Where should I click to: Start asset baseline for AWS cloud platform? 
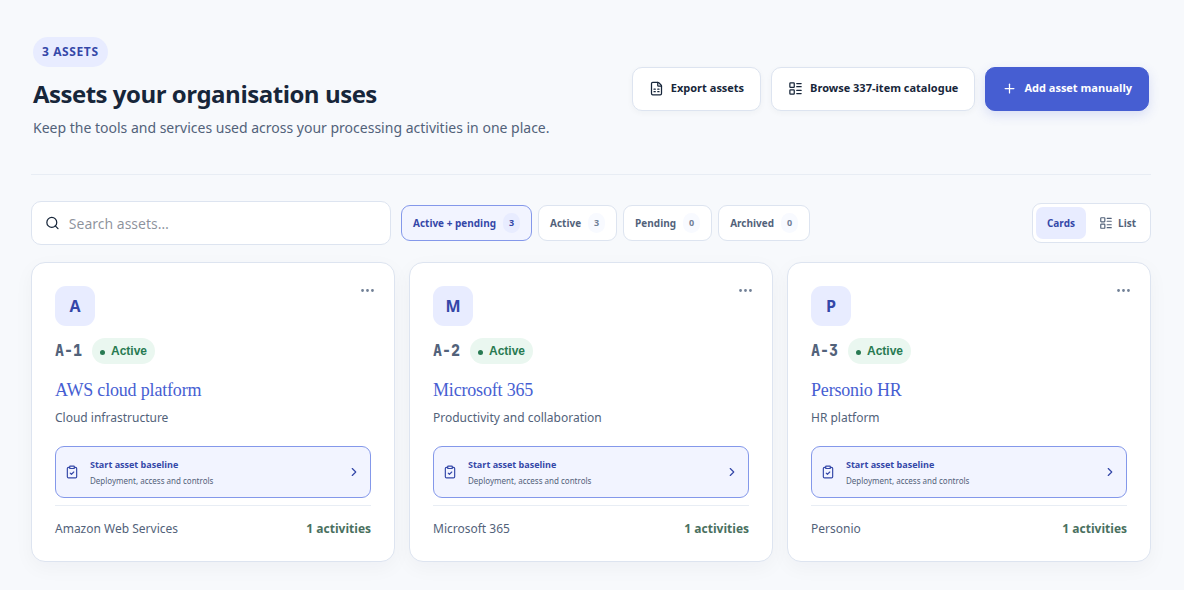point(213,472)
